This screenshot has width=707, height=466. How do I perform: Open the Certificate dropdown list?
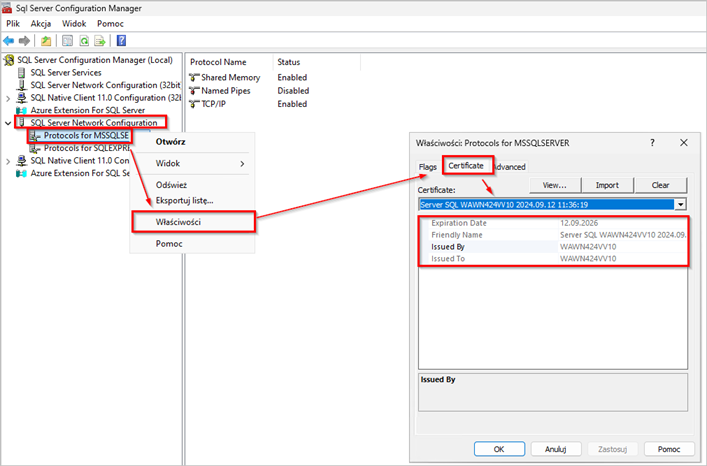pyautogui.click(x=680, y=205)
